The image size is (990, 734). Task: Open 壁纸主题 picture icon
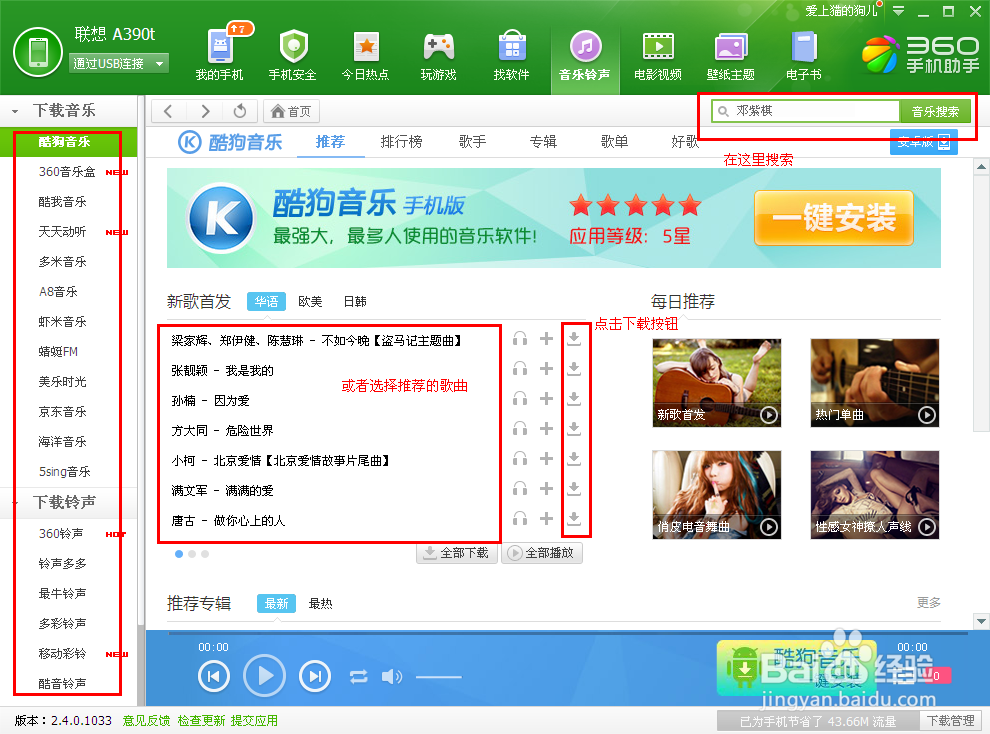point(731,54)
